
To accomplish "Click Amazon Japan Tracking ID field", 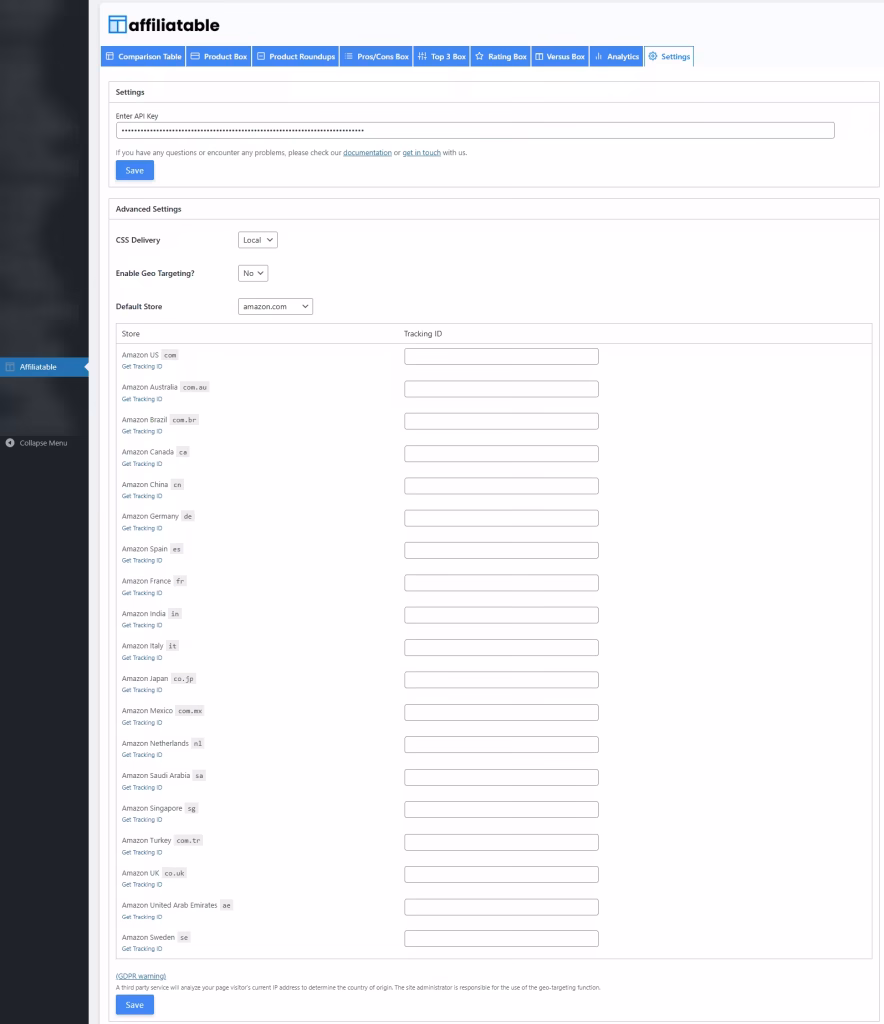I will [x=501, y=680].
